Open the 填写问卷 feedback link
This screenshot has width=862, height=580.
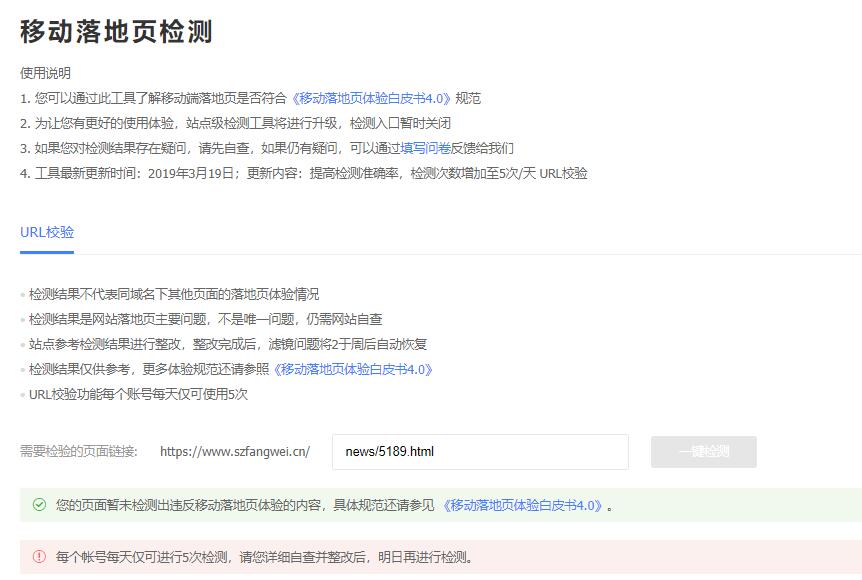425,148
